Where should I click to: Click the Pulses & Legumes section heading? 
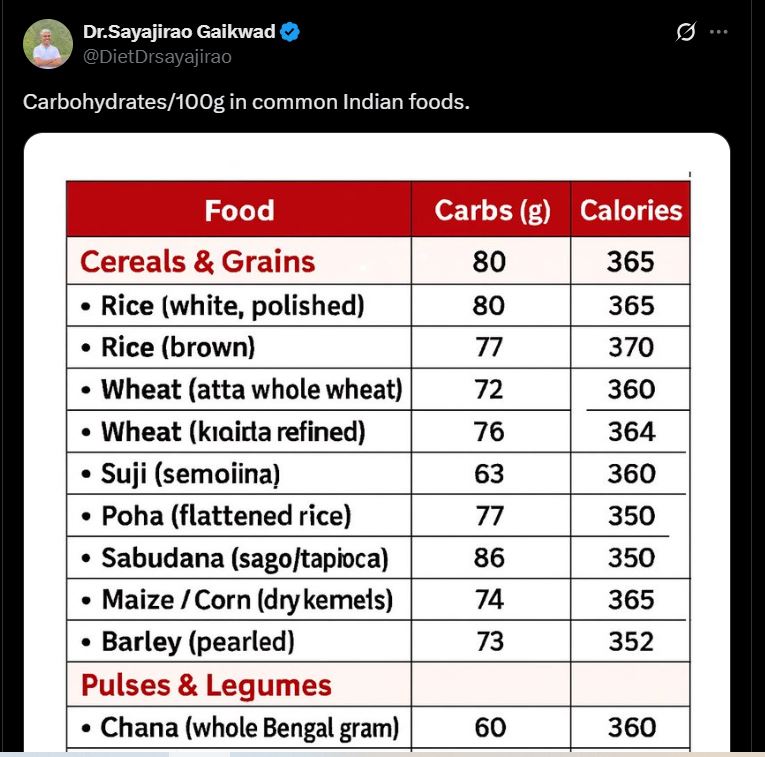(206, 686)
